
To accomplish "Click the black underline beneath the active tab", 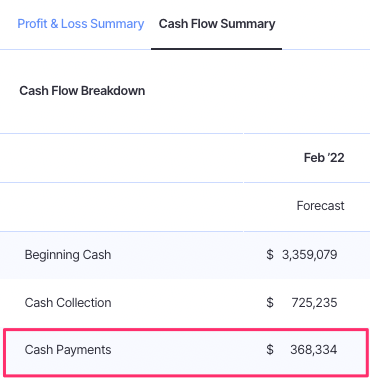I will pos(217,49).
